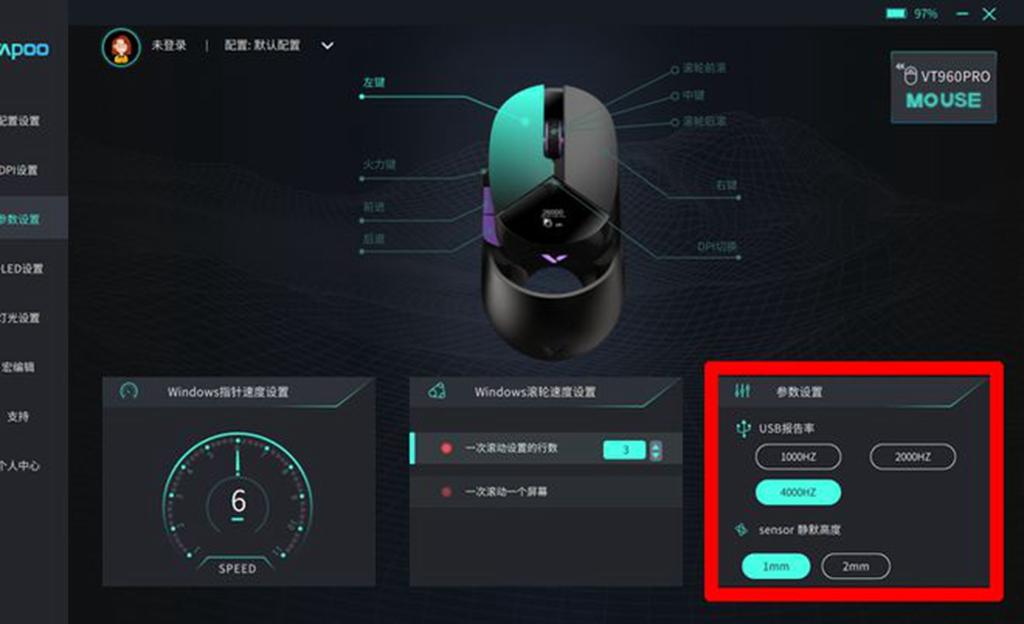Click the VT960PRO mouse device badge

click(944, 87)
